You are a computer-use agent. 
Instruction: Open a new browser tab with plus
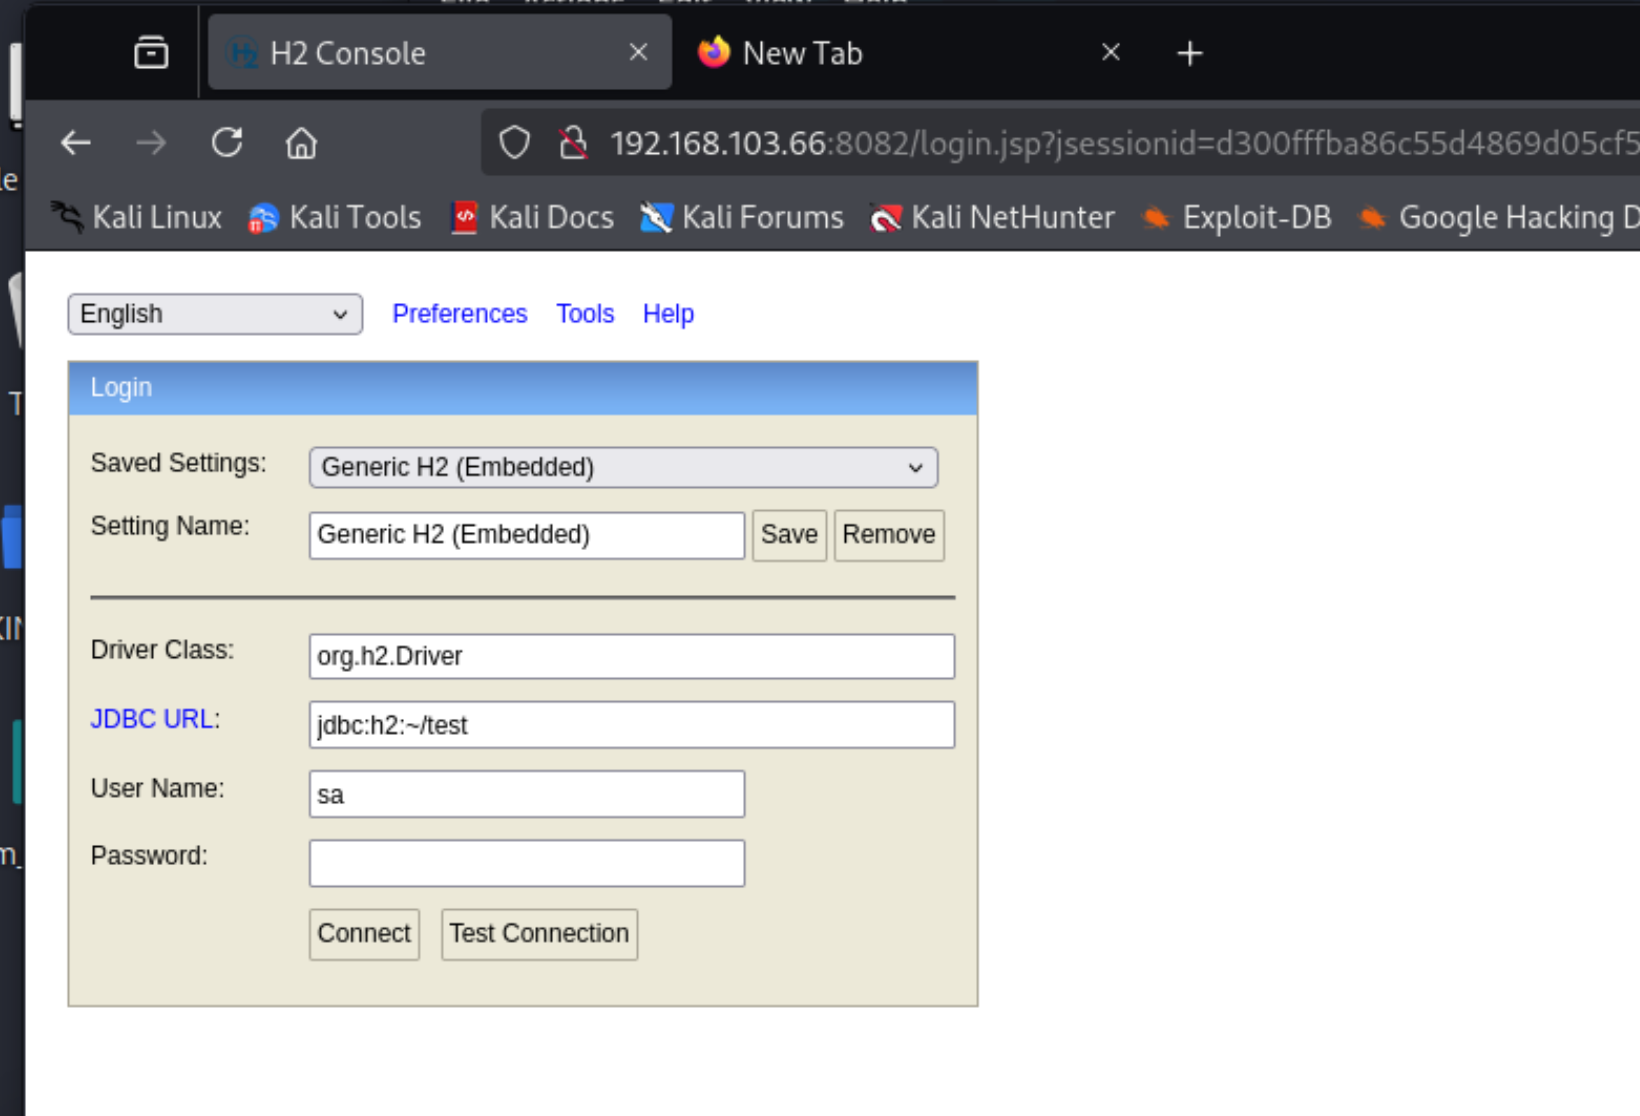coord(1190,53)
